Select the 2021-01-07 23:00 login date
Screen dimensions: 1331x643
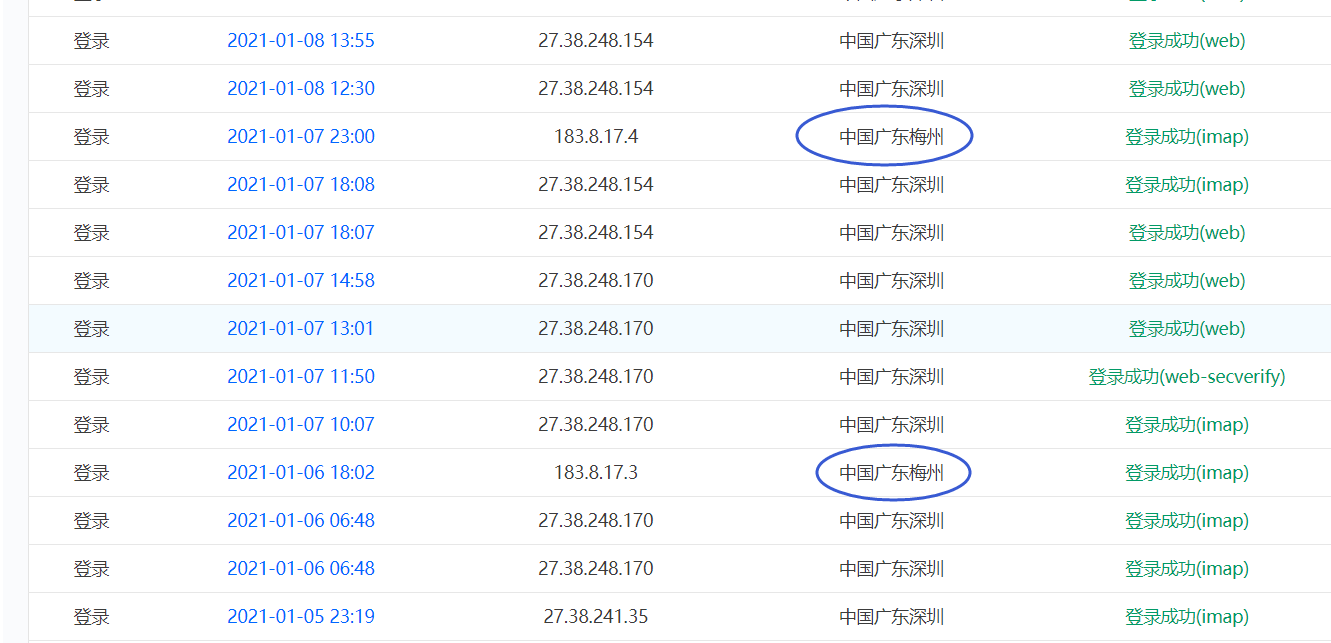click(x=301, y=137)
